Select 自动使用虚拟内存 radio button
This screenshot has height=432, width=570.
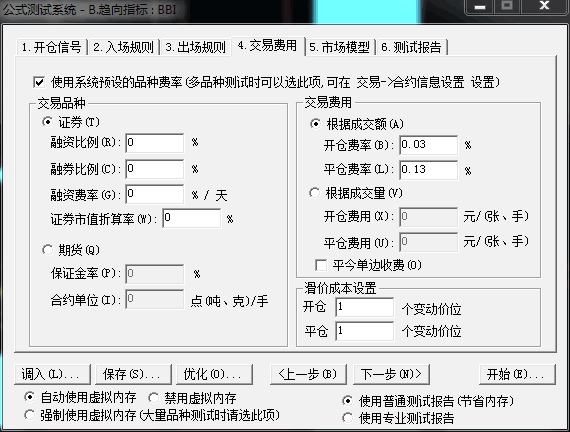29,397
